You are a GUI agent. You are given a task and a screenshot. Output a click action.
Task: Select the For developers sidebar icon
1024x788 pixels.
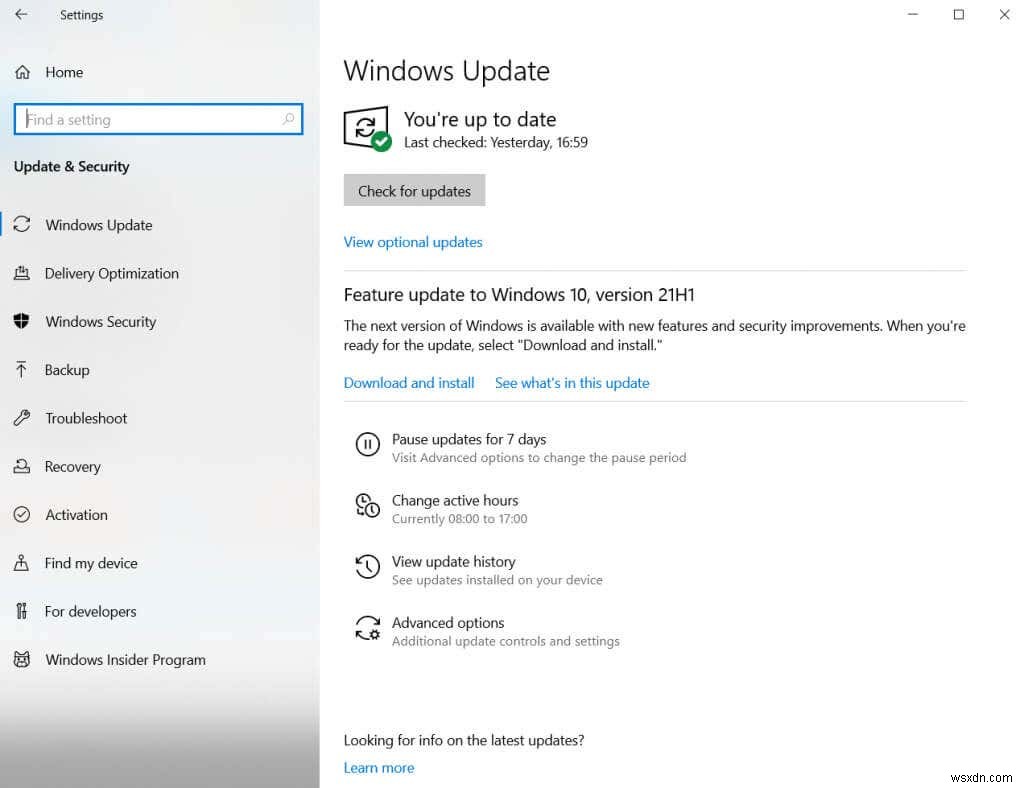click(x=22, y=611)
